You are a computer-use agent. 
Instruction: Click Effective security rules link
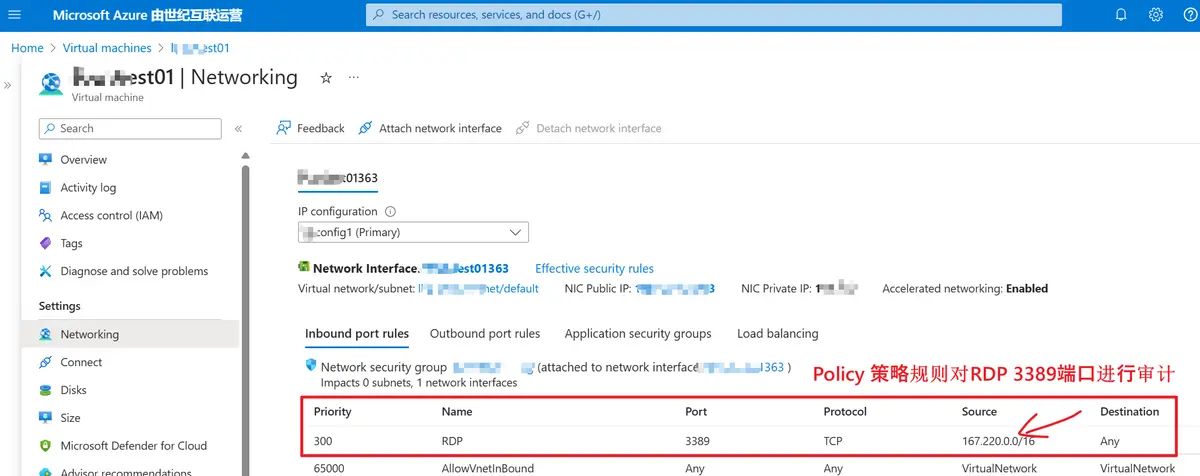pos(594,269)
